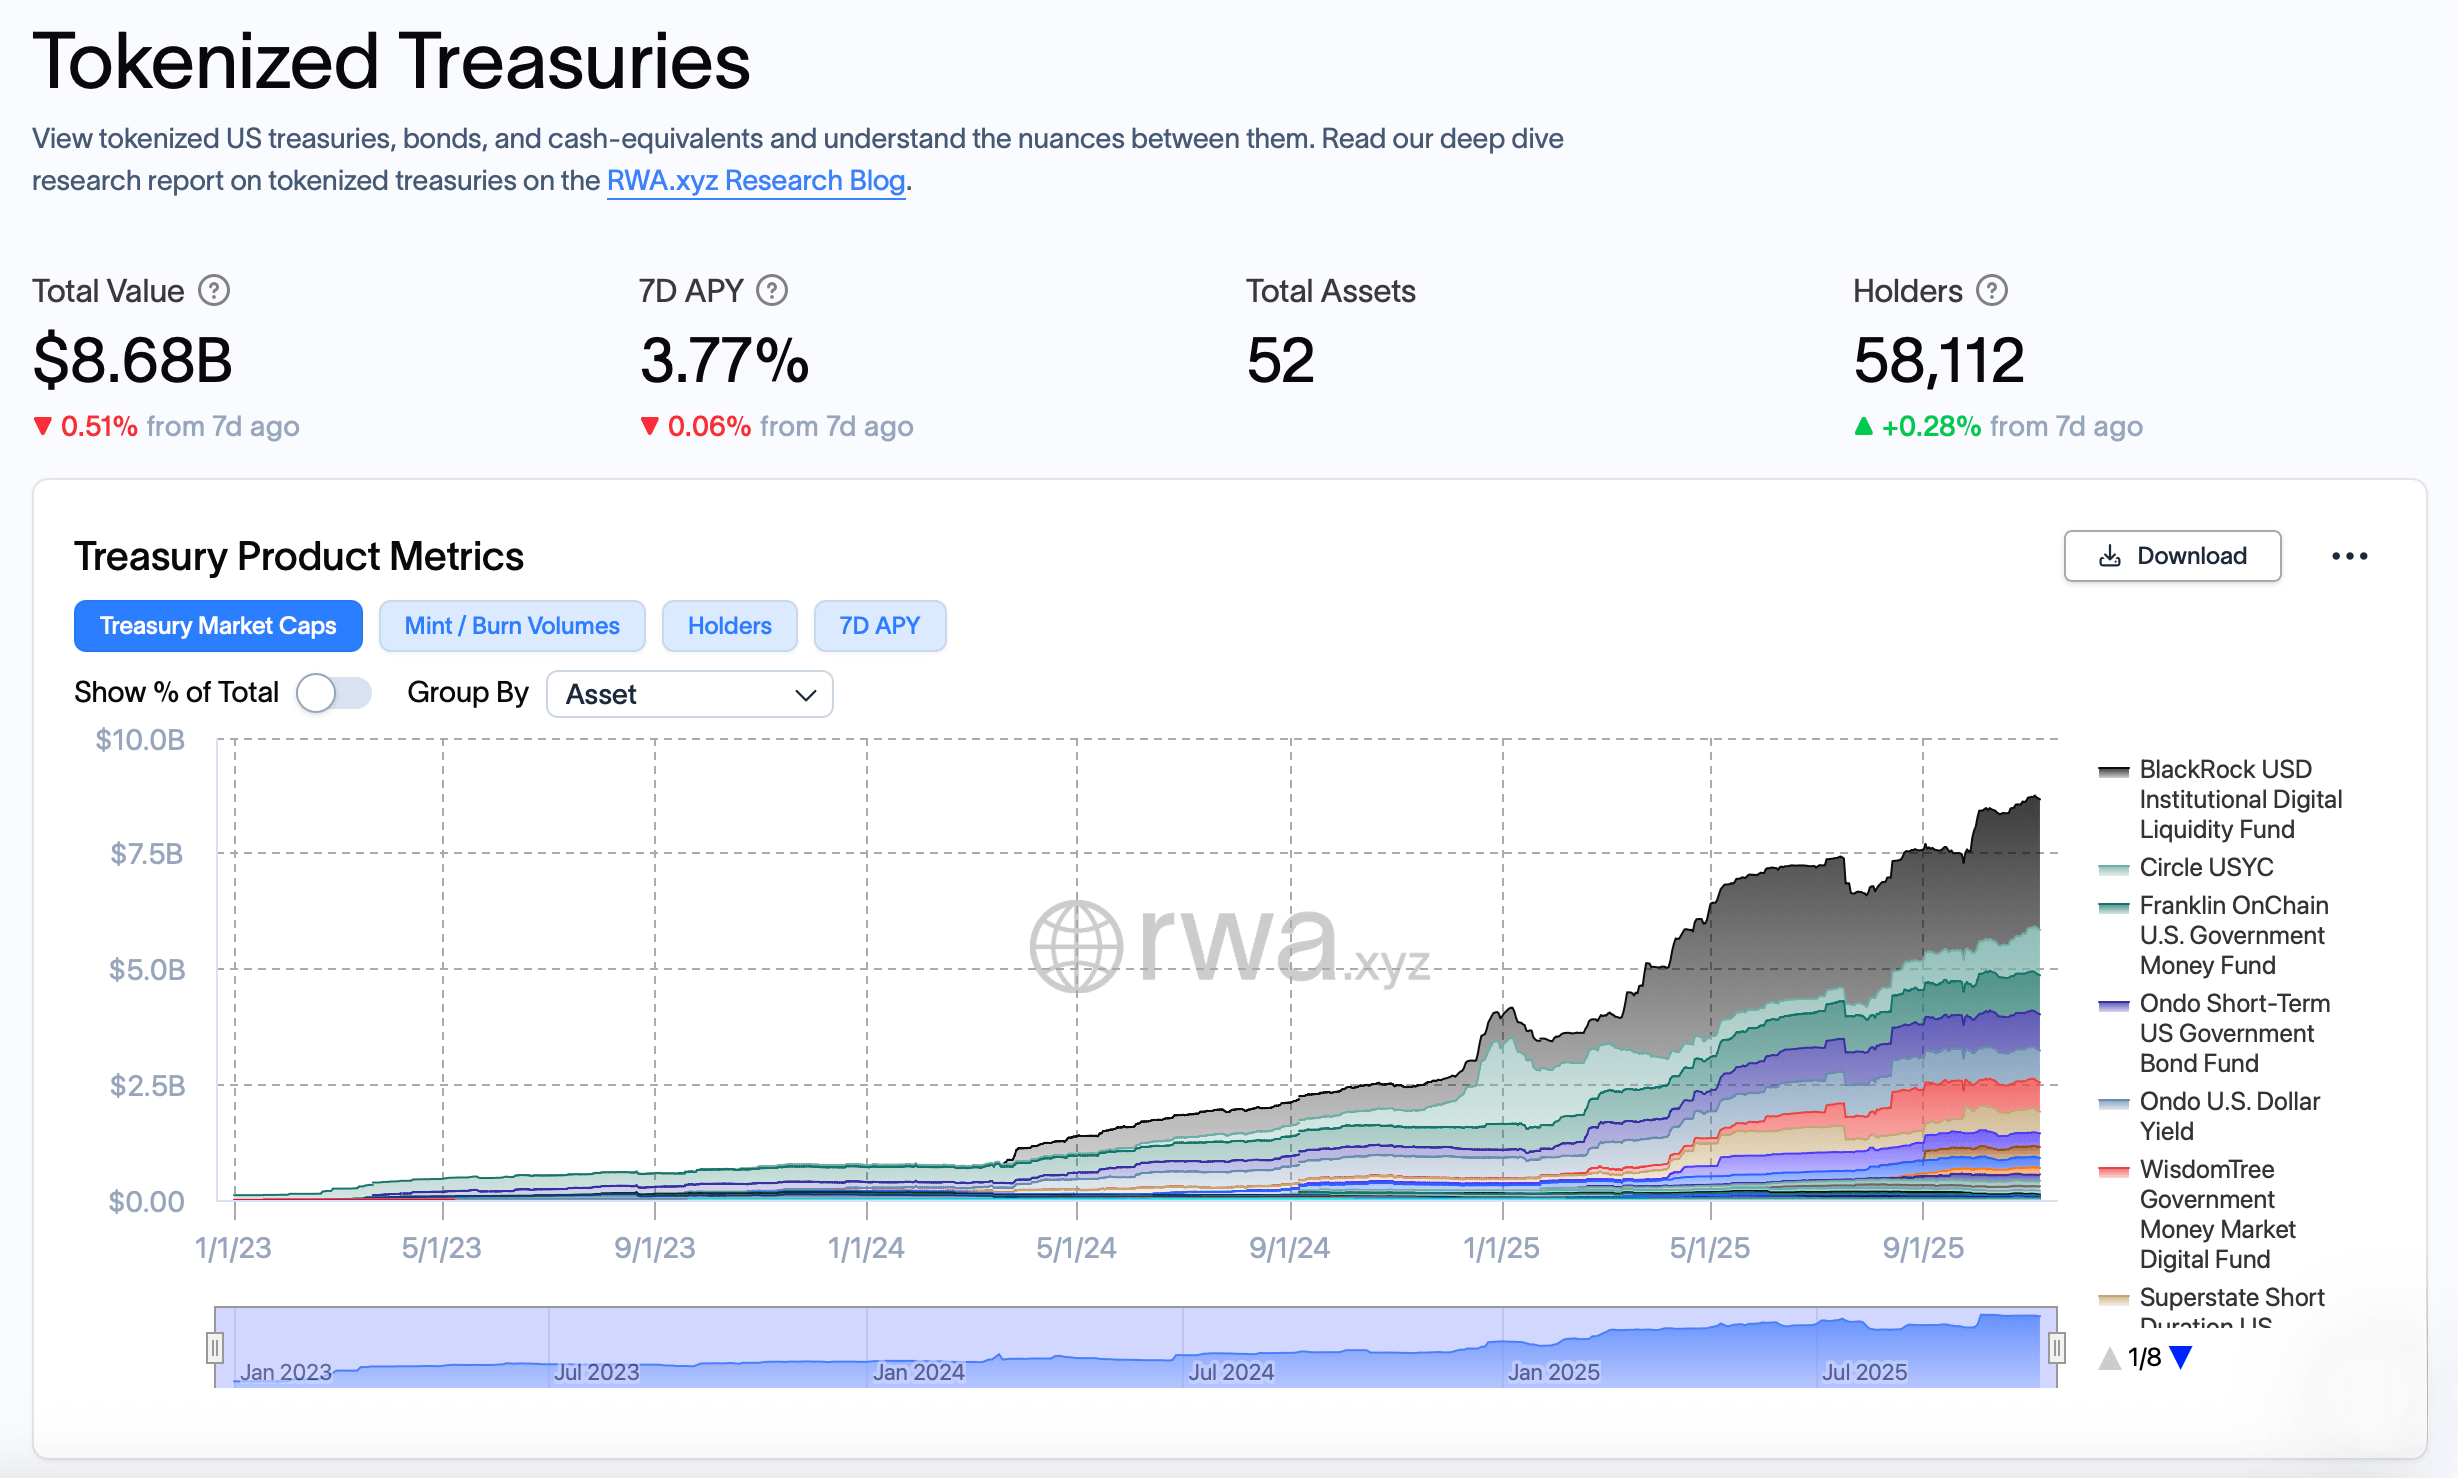Open the Group By Asset dropdown
Image resolution: width=2458 pixels, height=1478 pixels.
[x=689, y=694]
